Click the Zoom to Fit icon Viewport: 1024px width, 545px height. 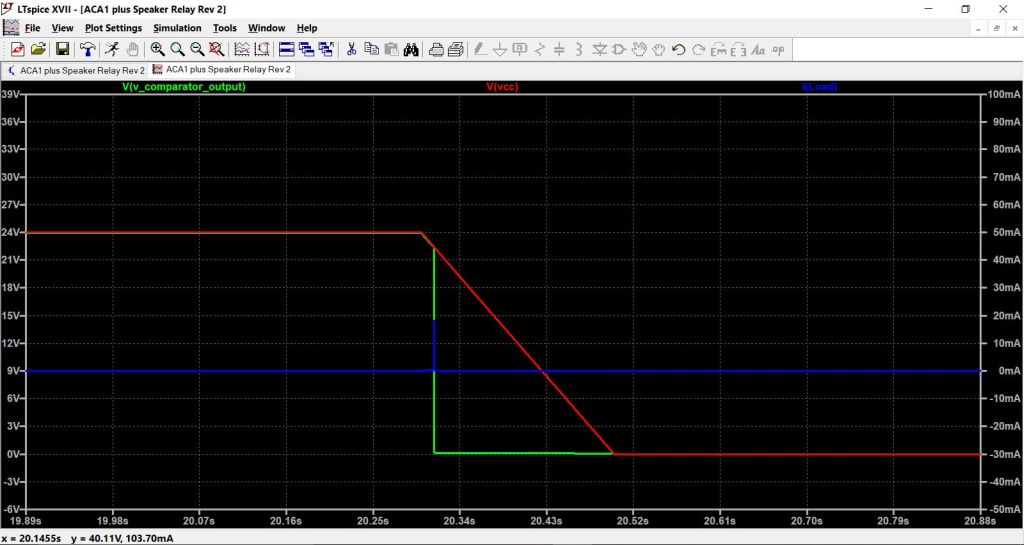coord(217,50)
